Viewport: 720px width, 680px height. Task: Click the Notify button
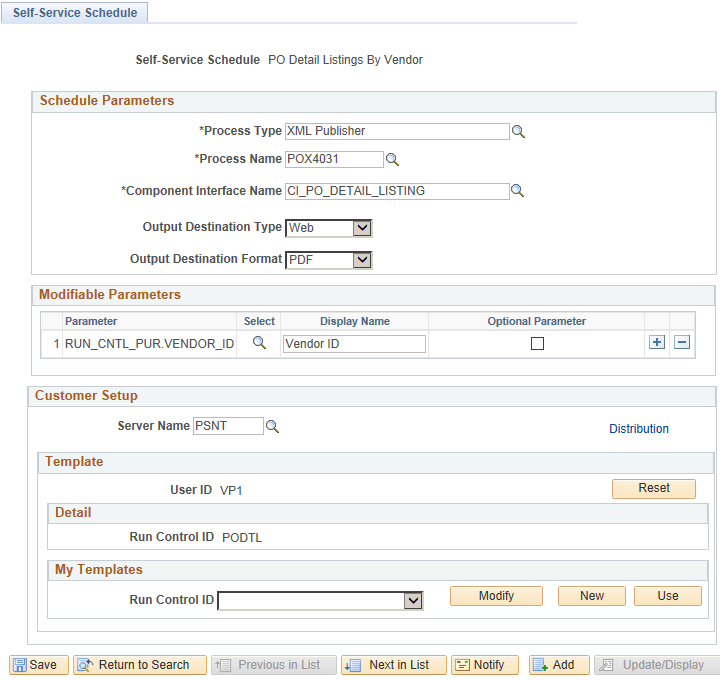coord(485,664)
